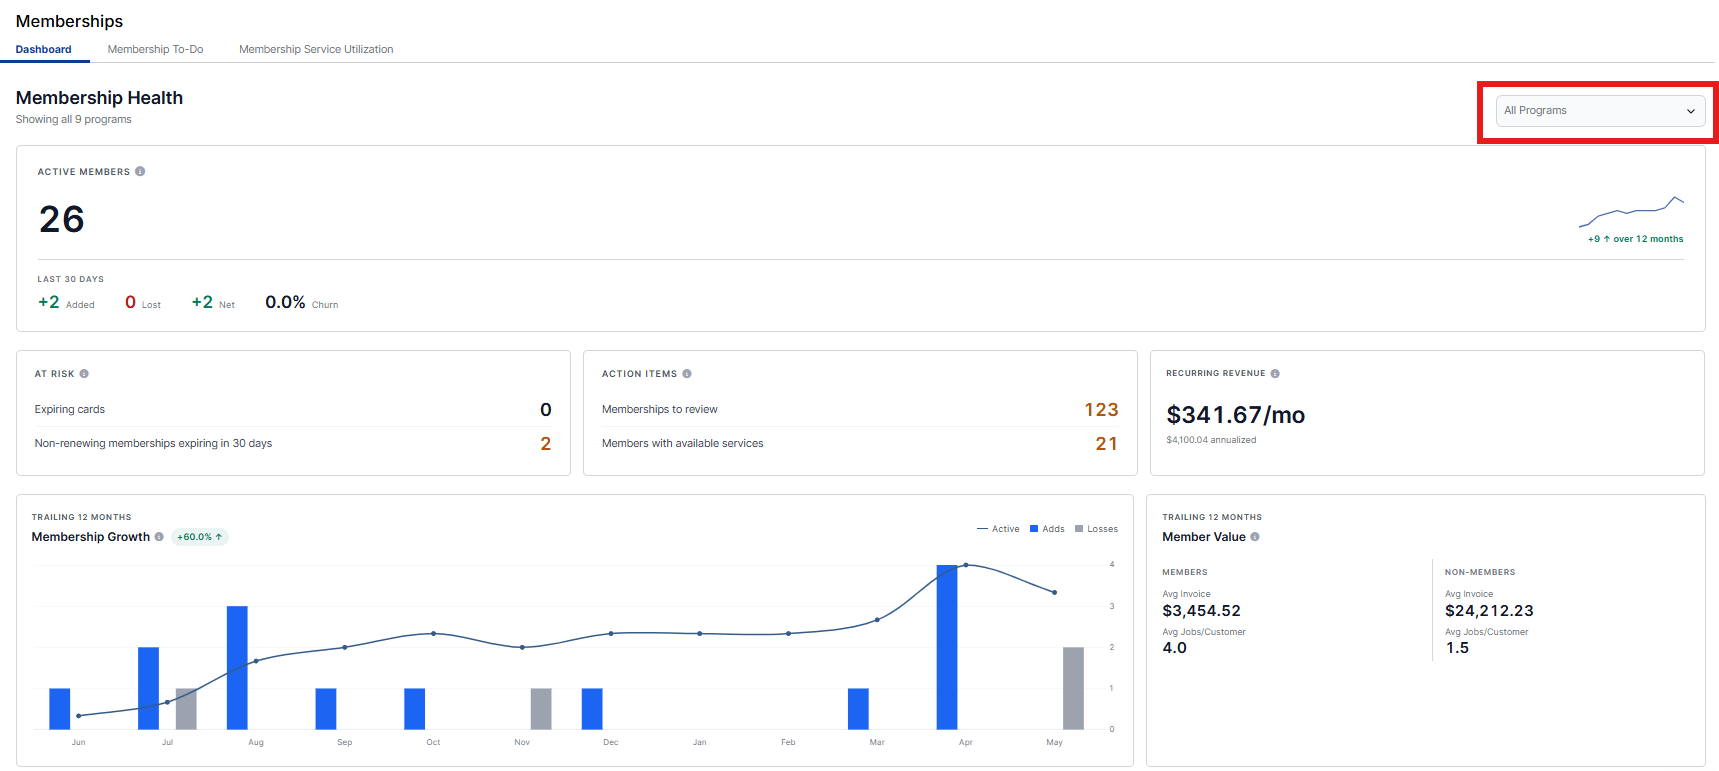View the Recurring Revenue info icon

click(x=1275, y=374)
